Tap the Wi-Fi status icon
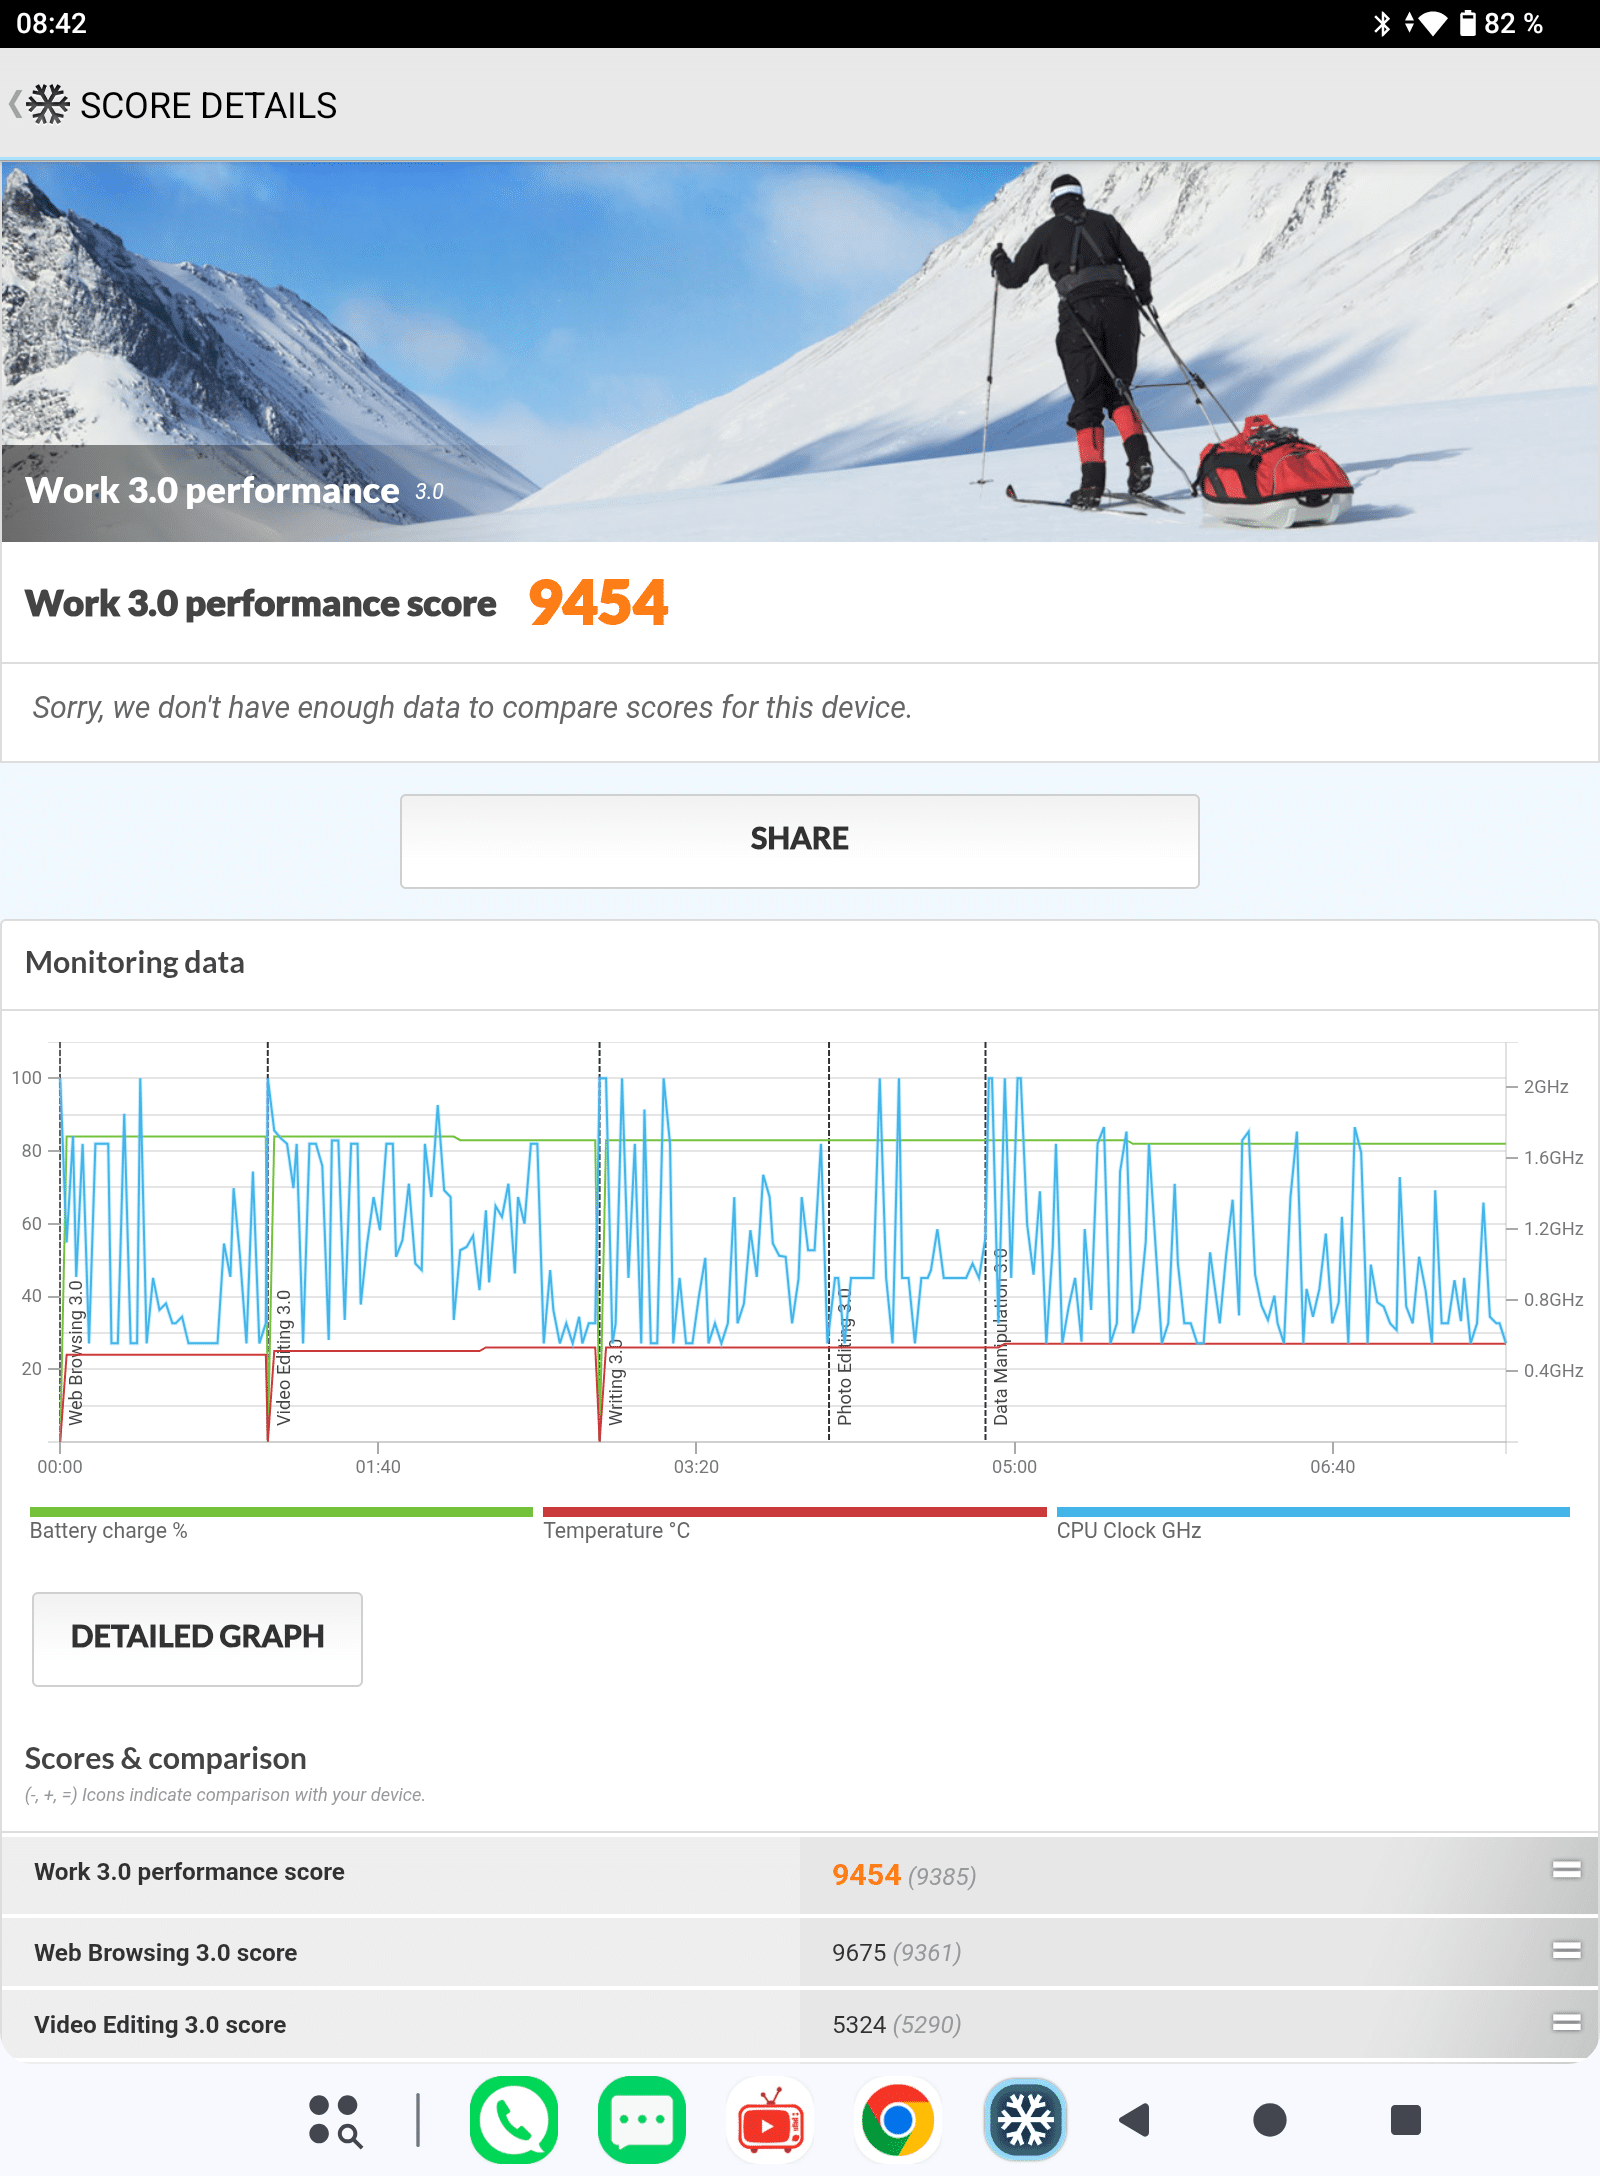 pyautogui.click(x=1432, y=23)
